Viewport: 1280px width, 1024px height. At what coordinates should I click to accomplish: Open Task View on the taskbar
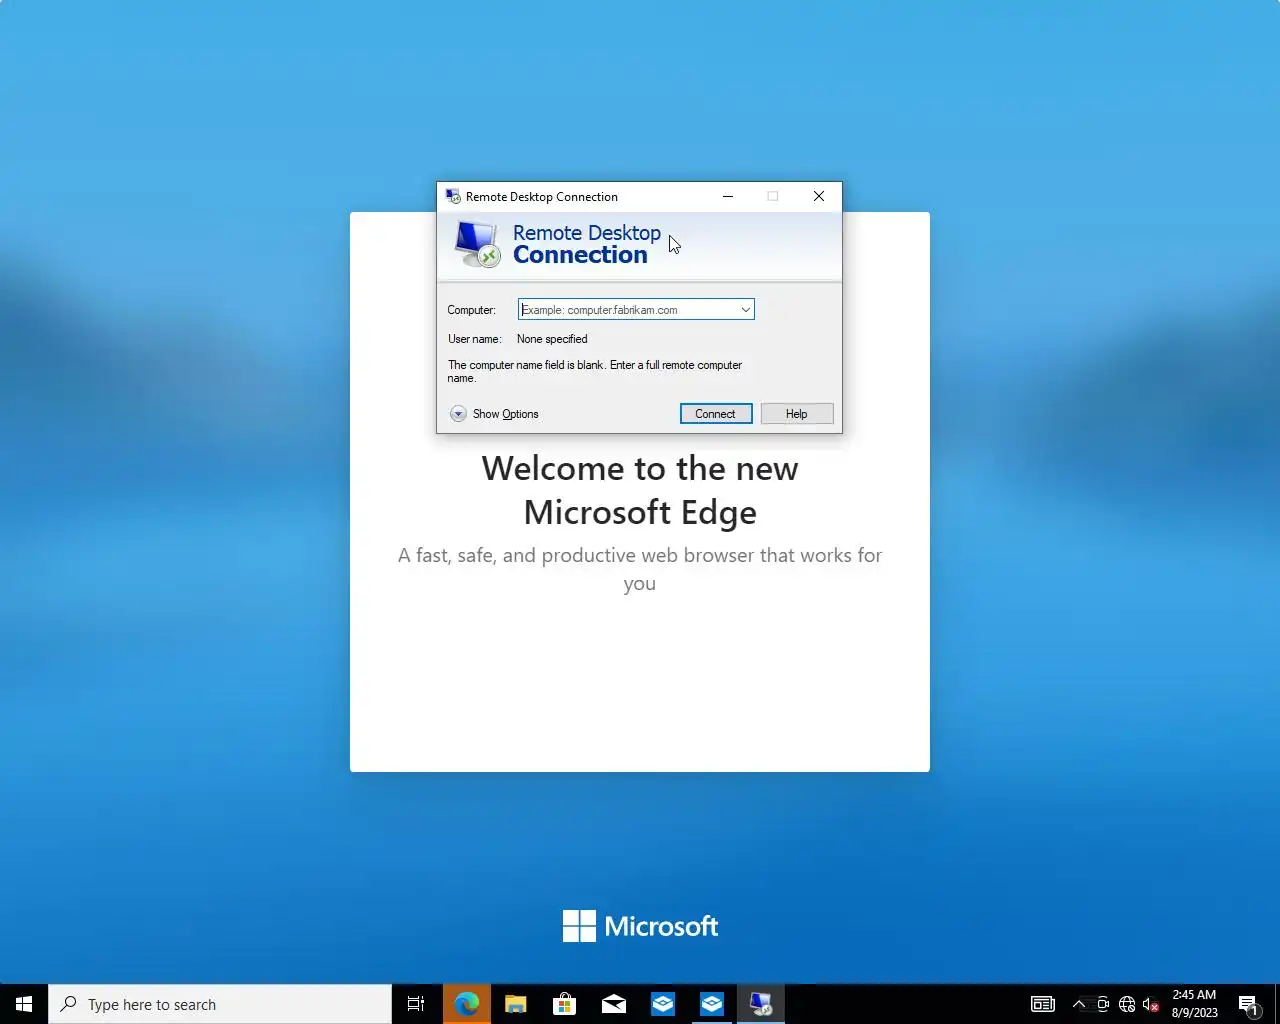[x=416, y=1004]
